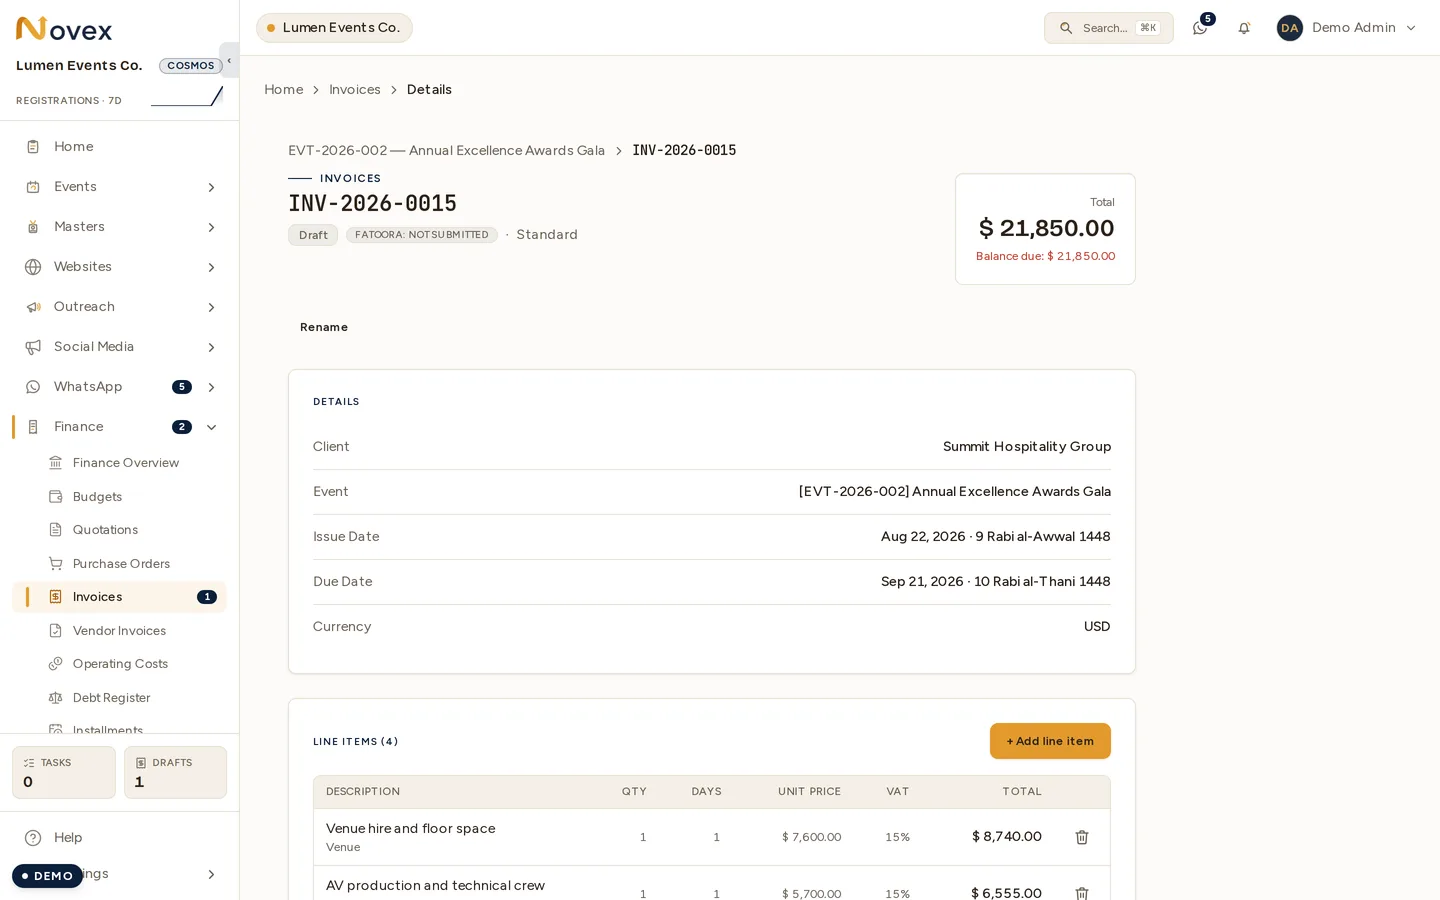Click Rename for the invoice
Screen dimensions: 1440x900
tap(324, 328)
